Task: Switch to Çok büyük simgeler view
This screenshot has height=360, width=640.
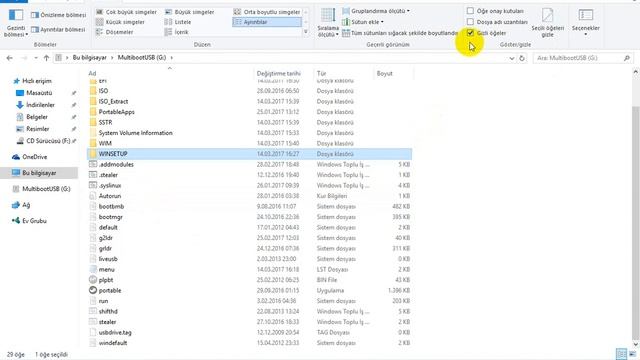Action: pyautogui.click(x=127, y=12)
